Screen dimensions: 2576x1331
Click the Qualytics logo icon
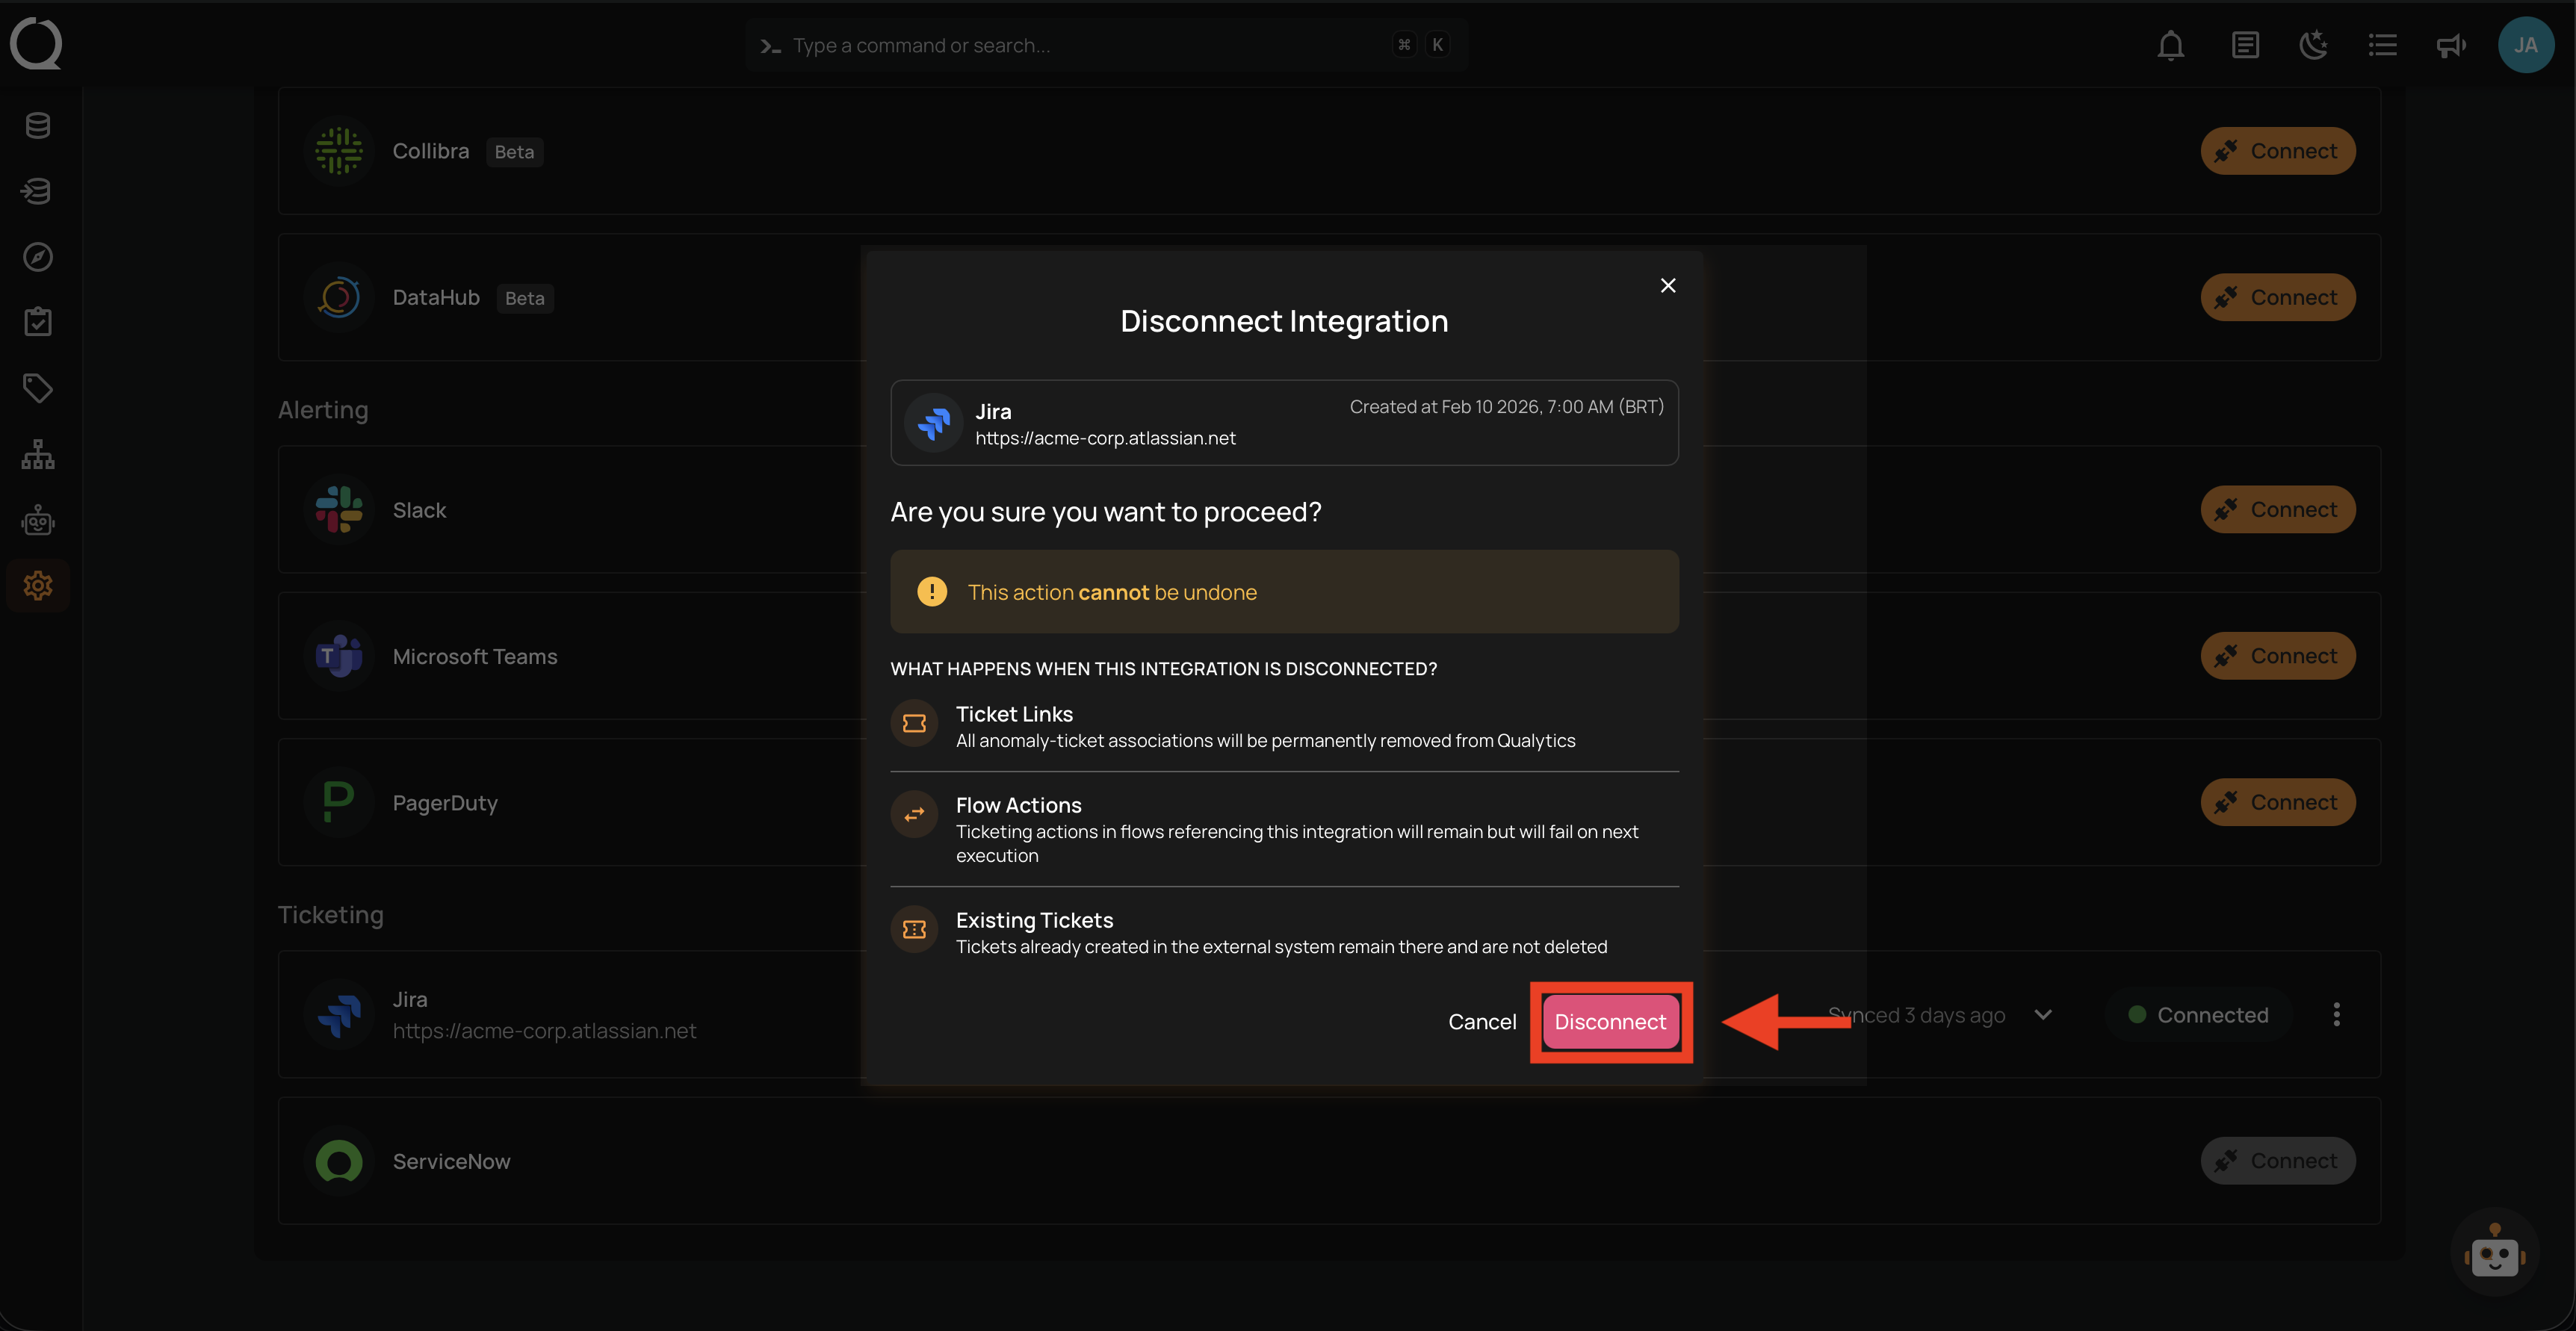36,44
